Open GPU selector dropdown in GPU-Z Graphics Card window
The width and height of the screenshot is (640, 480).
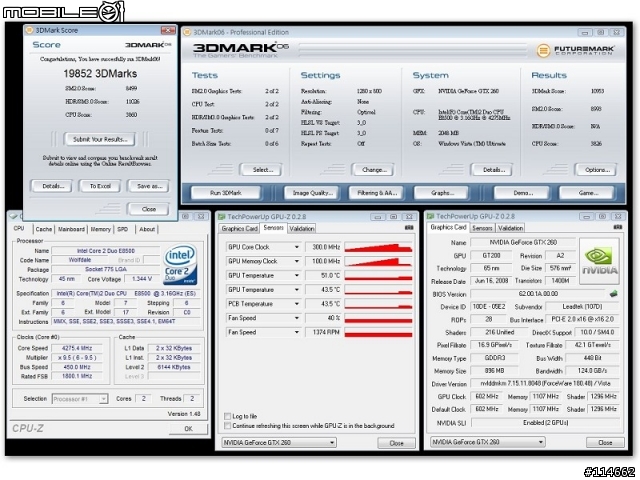(488, 442)
